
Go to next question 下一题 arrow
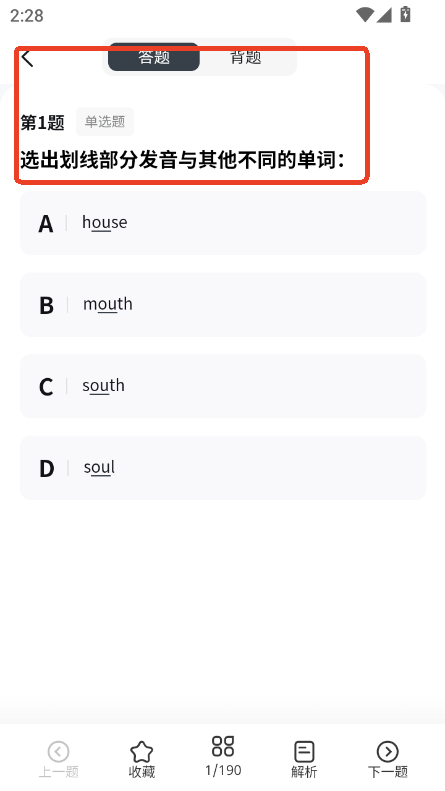pyautogui.click(x=387, y=752)
